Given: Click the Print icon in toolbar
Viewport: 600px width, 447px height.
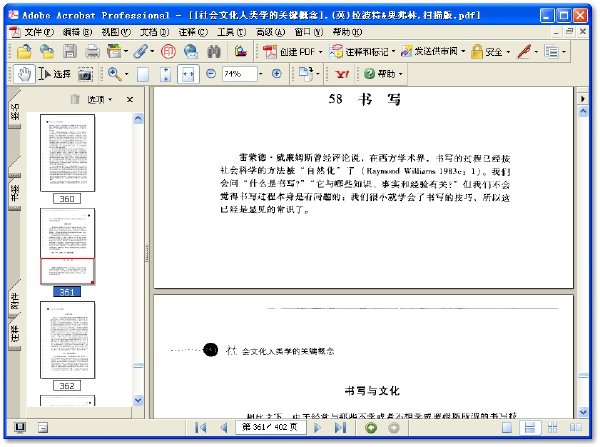Looking at the screenshot, I should 92,51.
